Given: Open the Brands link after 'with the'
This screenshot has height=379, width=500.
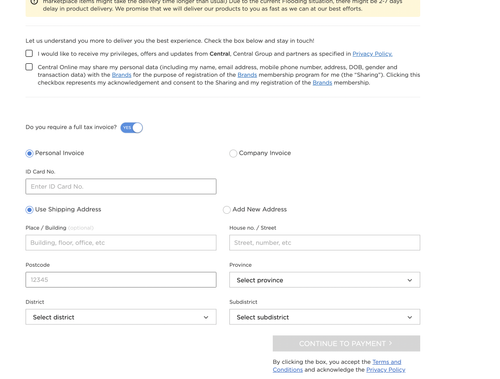Looking at the screenshot, I should (122, 75).
